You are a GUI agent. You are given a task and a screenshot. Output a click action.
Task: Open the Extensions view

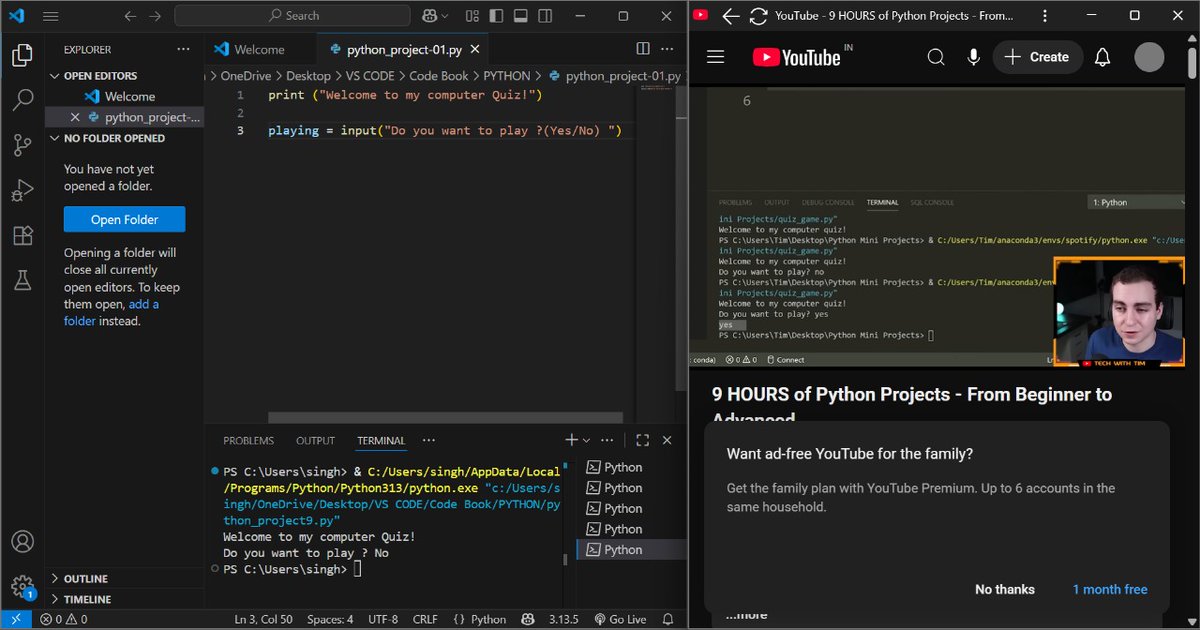tap(22, 236)
